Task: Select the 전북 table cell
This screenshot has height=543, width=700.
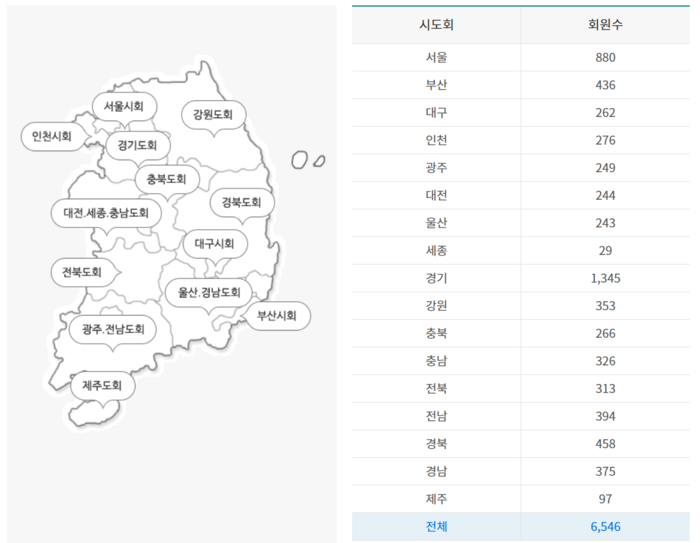Action: [436, 388]
